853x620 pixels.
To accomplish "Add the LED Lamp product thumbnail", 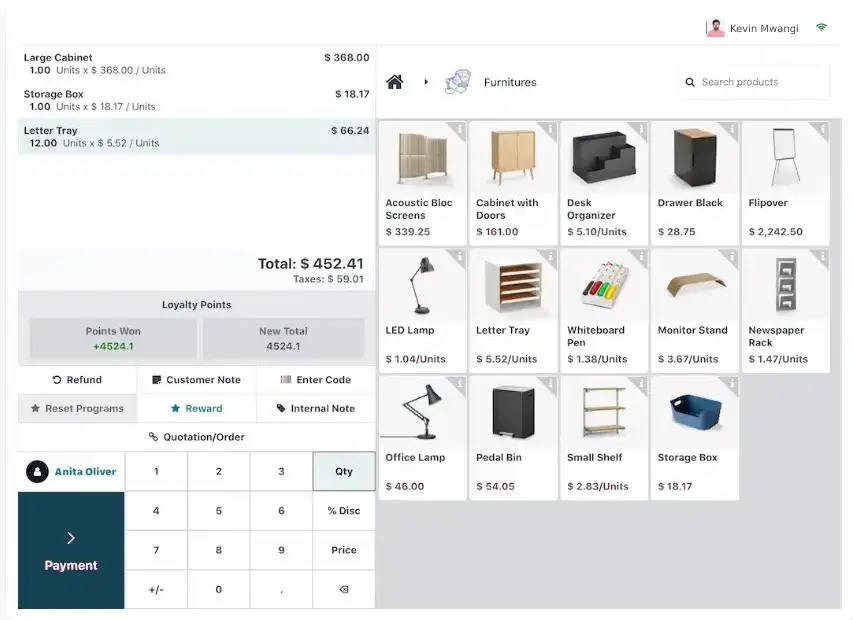I will [x=422, y=285].
